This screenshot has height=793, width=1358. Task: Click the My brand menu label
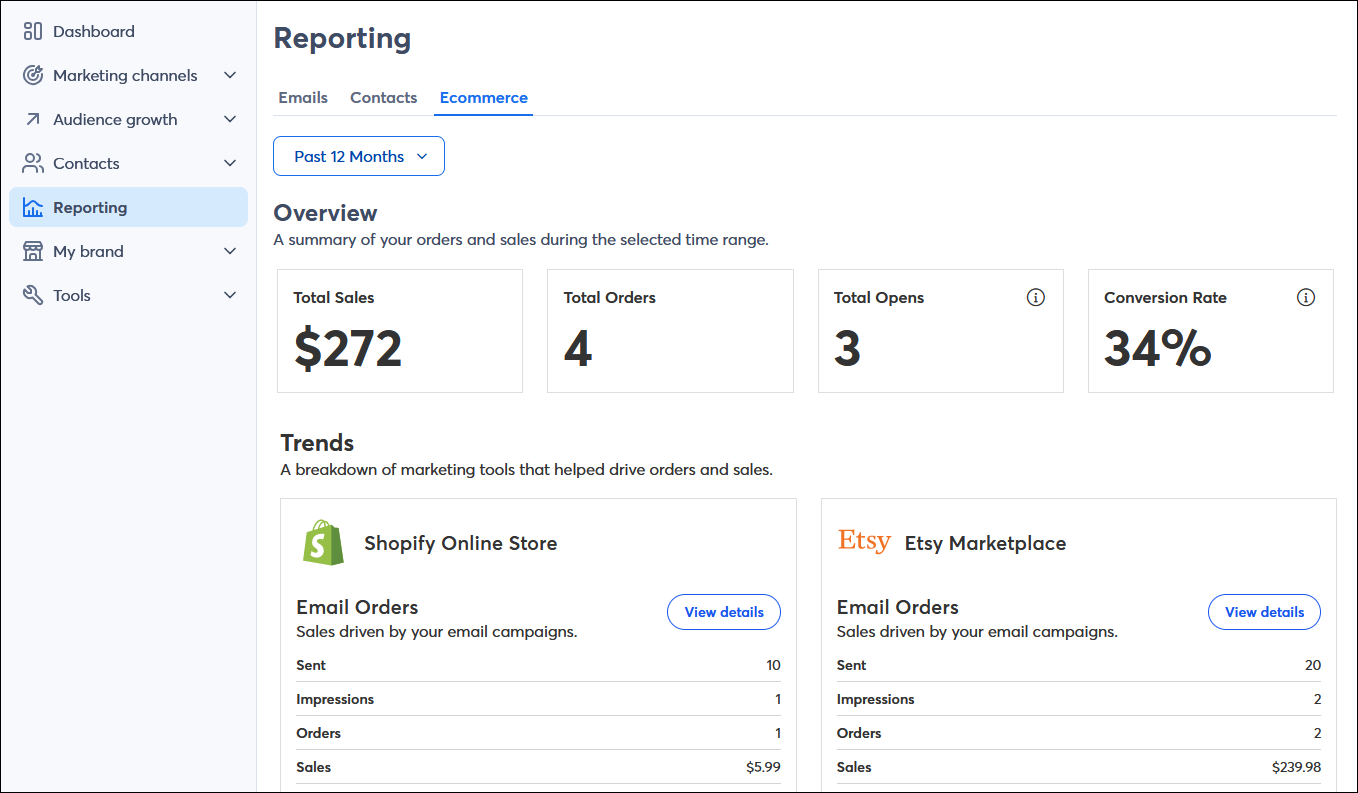(88, 251)
